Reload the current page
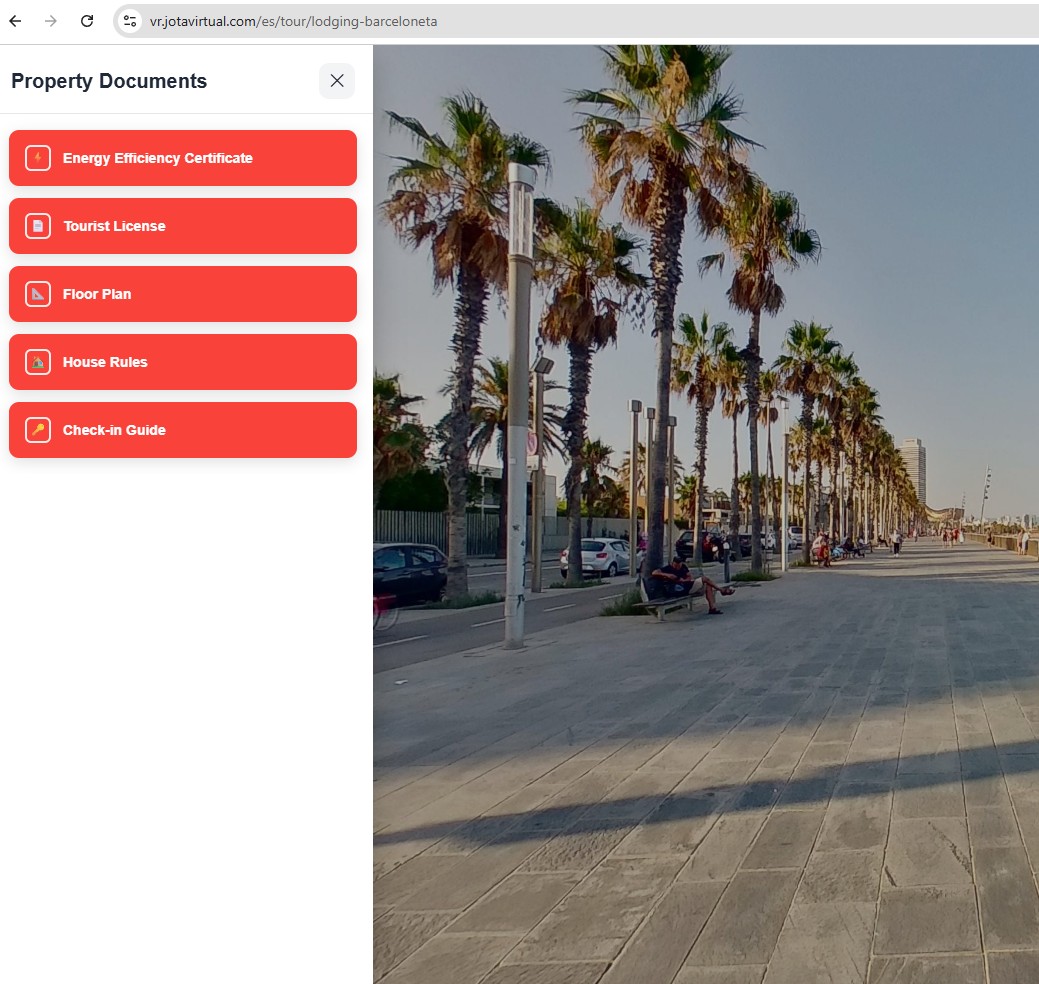 pos(87,21)
